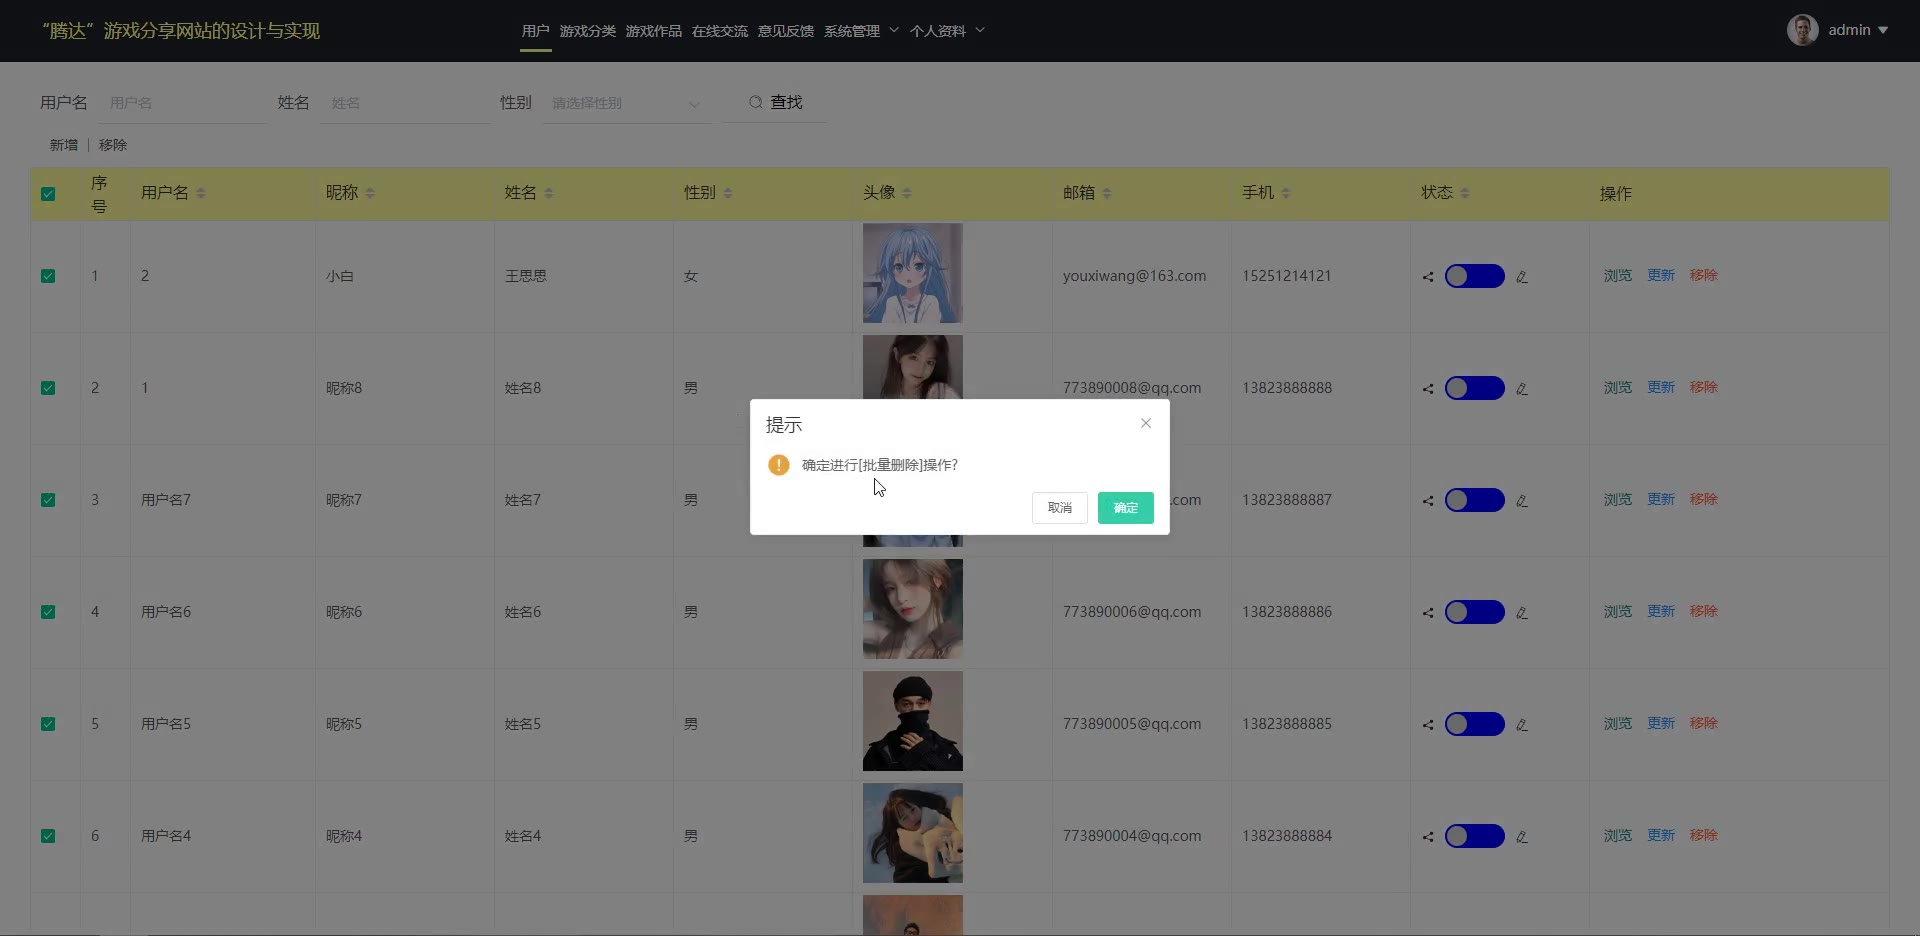Screen dimensions: 1920x936
Task: Click 浏览 for 姓名4's row
Action: point(1618,835)
